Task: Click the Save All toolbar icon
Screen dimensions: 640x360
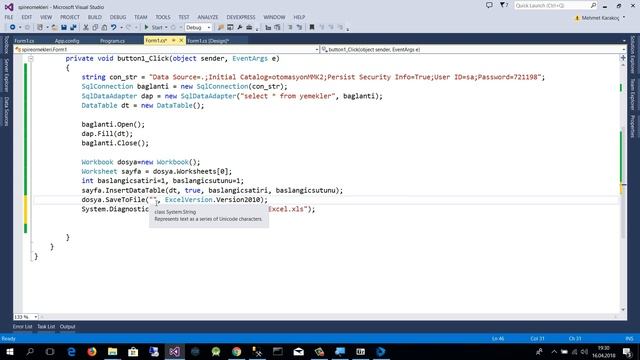Action: point(73,27)
